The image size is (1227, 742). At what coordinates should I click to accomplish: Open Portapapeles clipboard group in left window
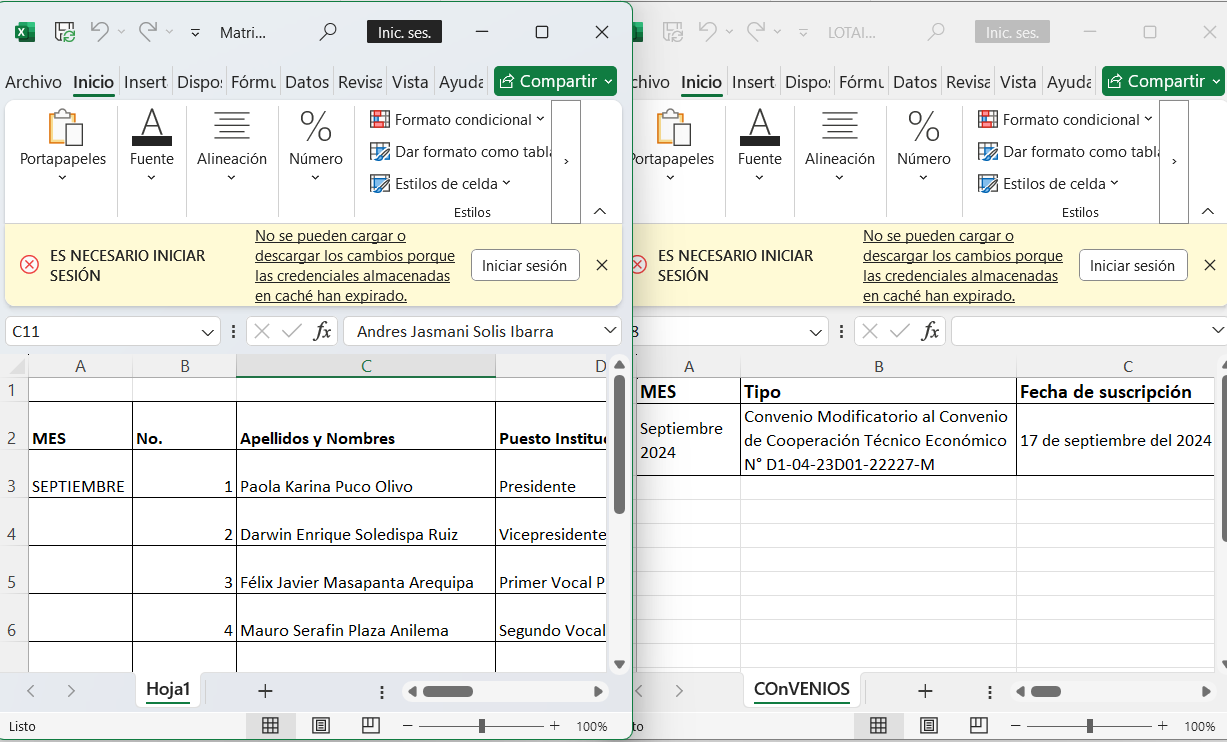(x=63, y=146)
